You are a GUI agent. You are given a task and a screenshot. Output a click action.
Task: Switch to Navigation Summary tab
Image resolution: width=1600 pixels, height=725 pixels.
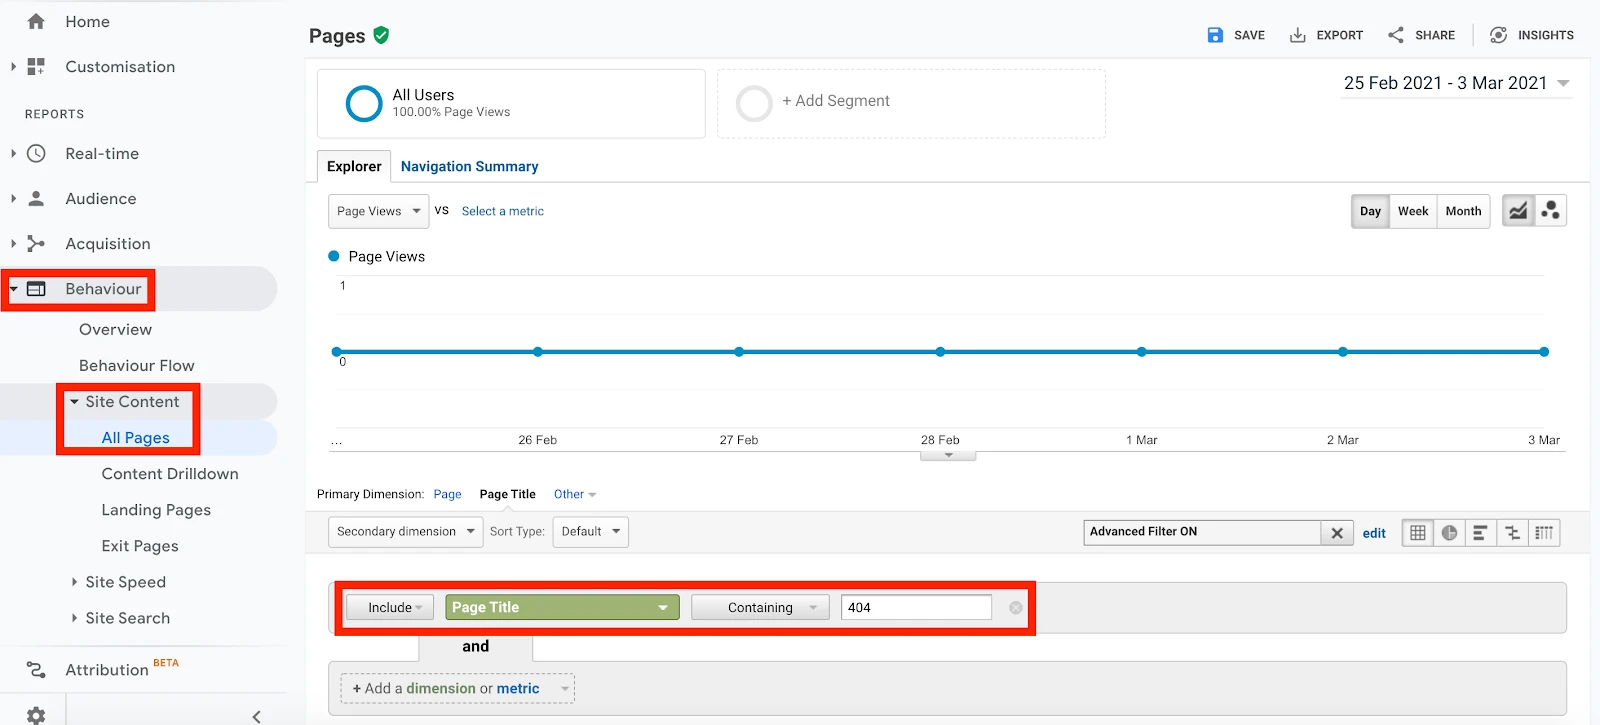[x=469, y=167]
